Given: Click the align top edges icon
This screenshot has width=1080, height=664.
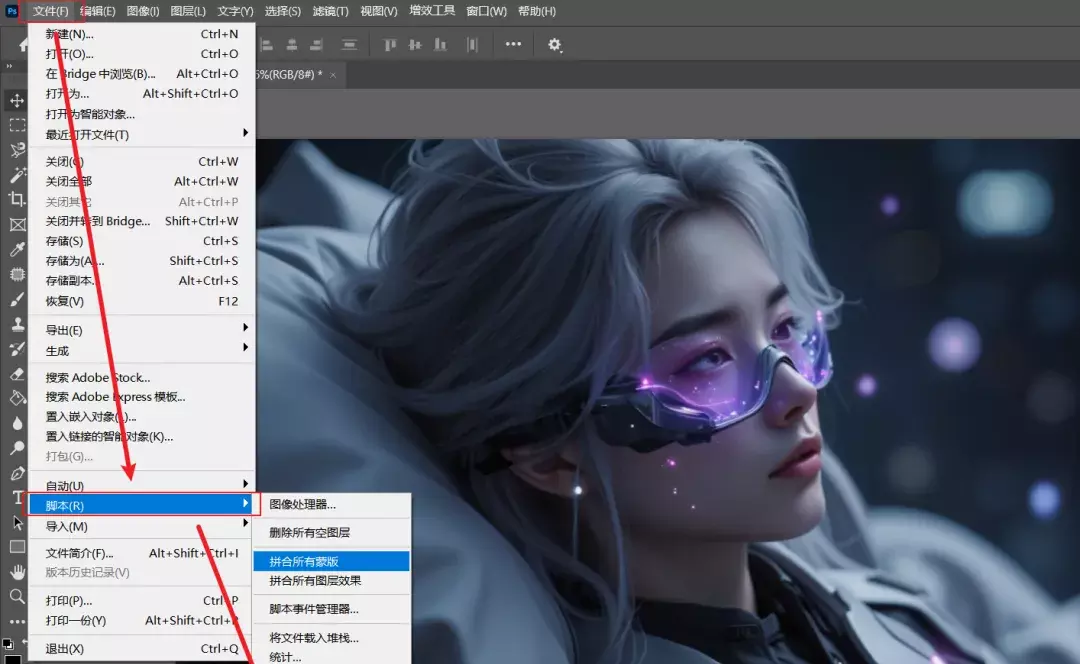Looking at the screenshot, I should [391, 45].
